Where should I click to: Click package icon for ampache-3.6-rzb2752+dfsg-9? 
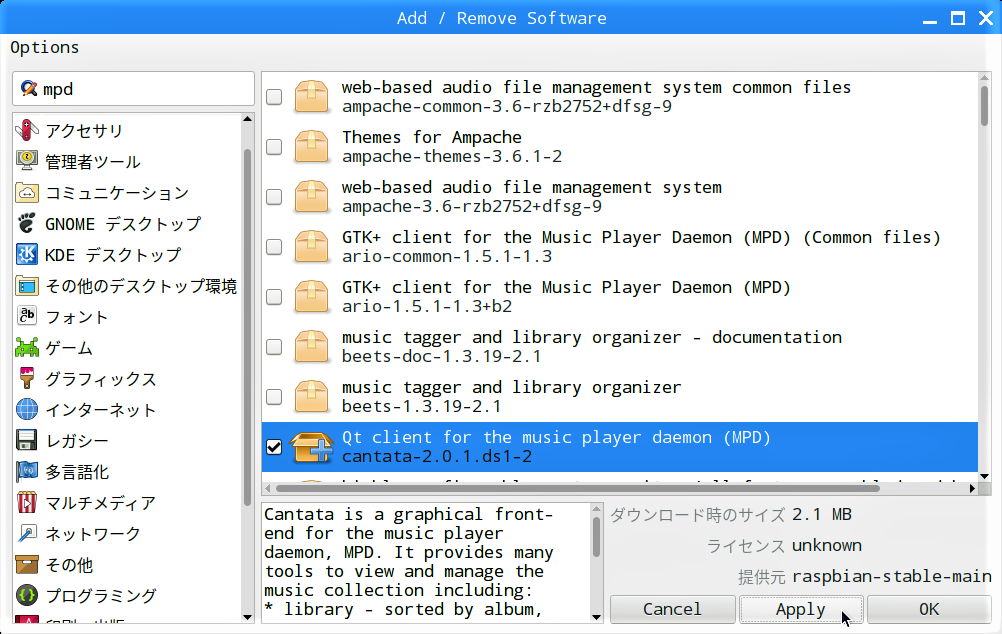tap(311, 196)
